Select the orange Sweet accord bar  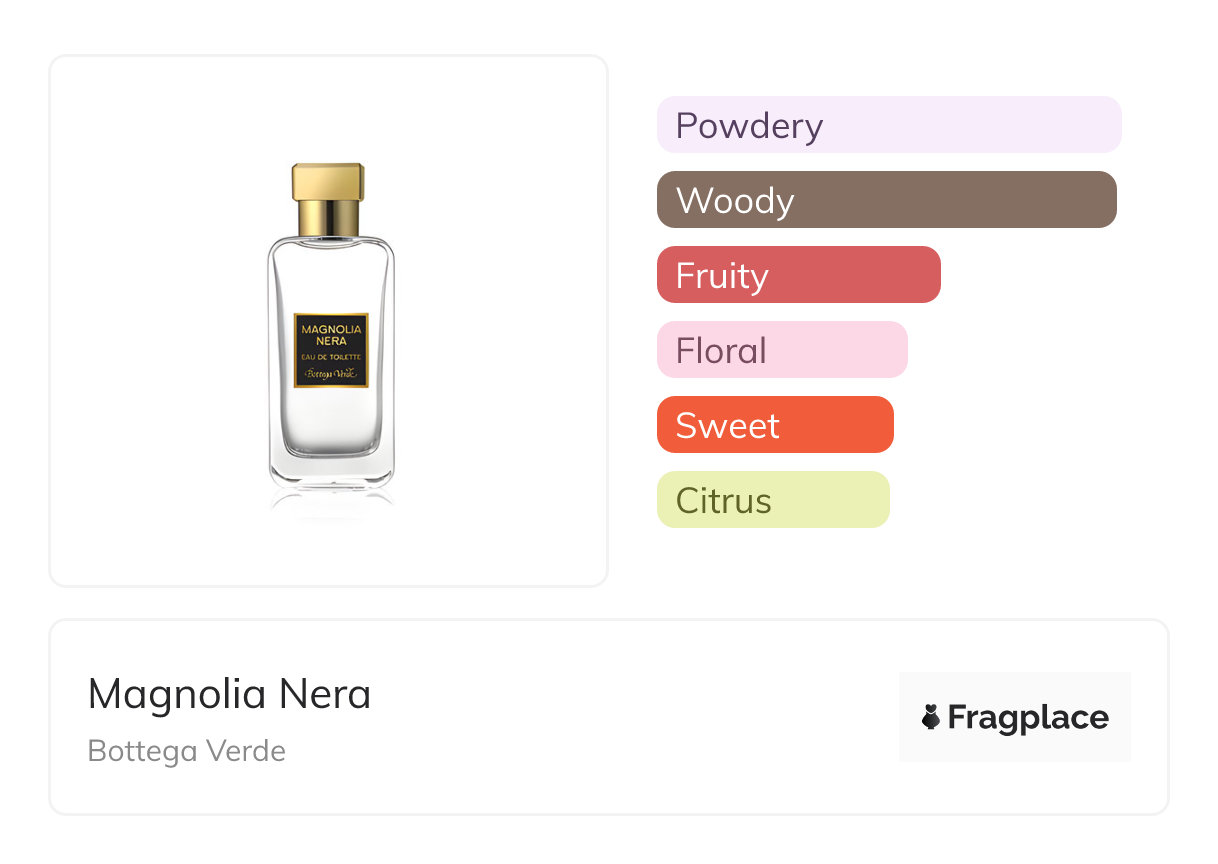tap(774, 425)
